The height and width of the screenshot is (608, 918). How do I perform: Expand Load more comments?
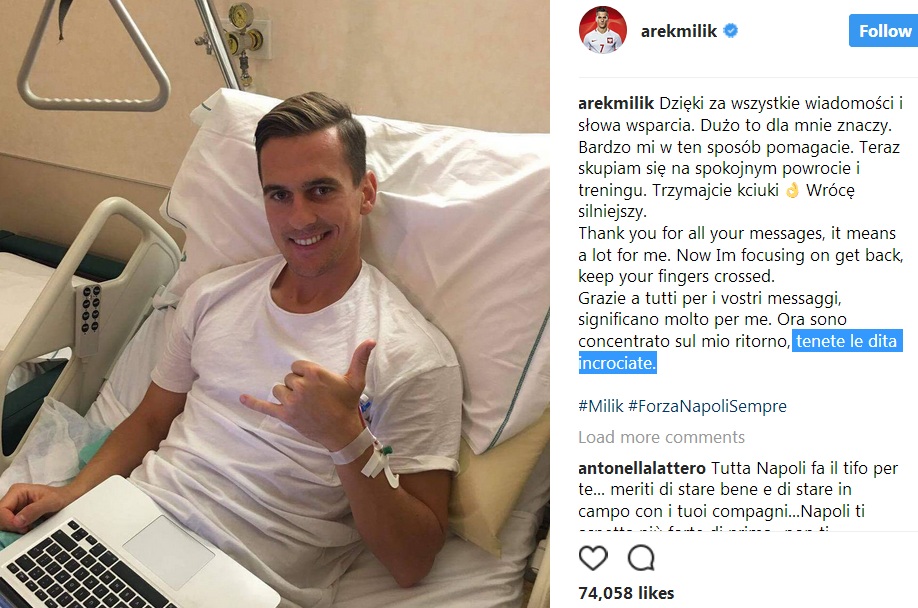[662, 437]
